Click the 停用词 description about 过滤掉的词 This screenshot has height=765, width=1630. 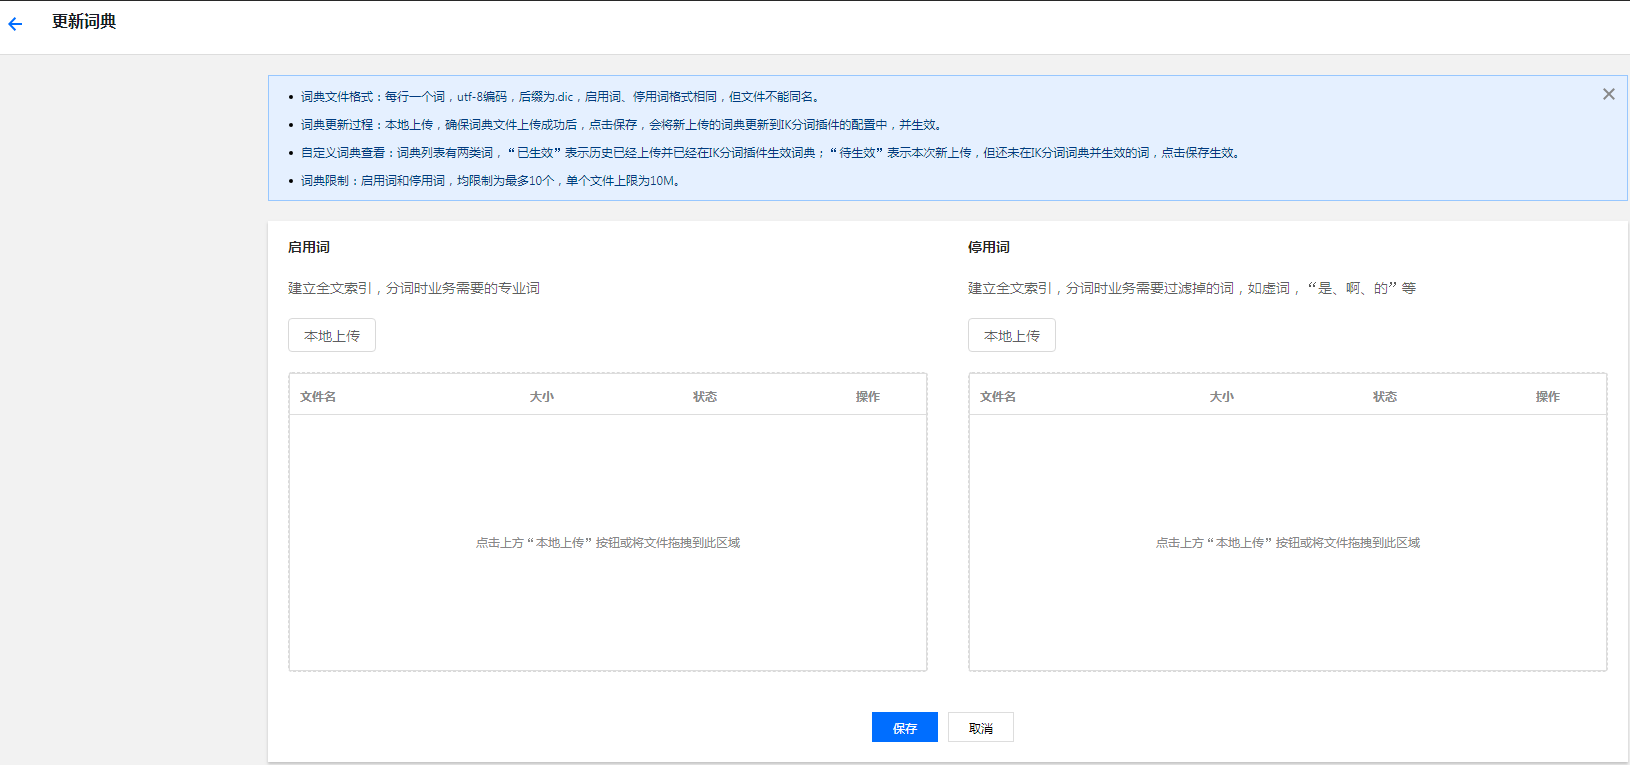pyautogui.click(x=1192, y=288)
